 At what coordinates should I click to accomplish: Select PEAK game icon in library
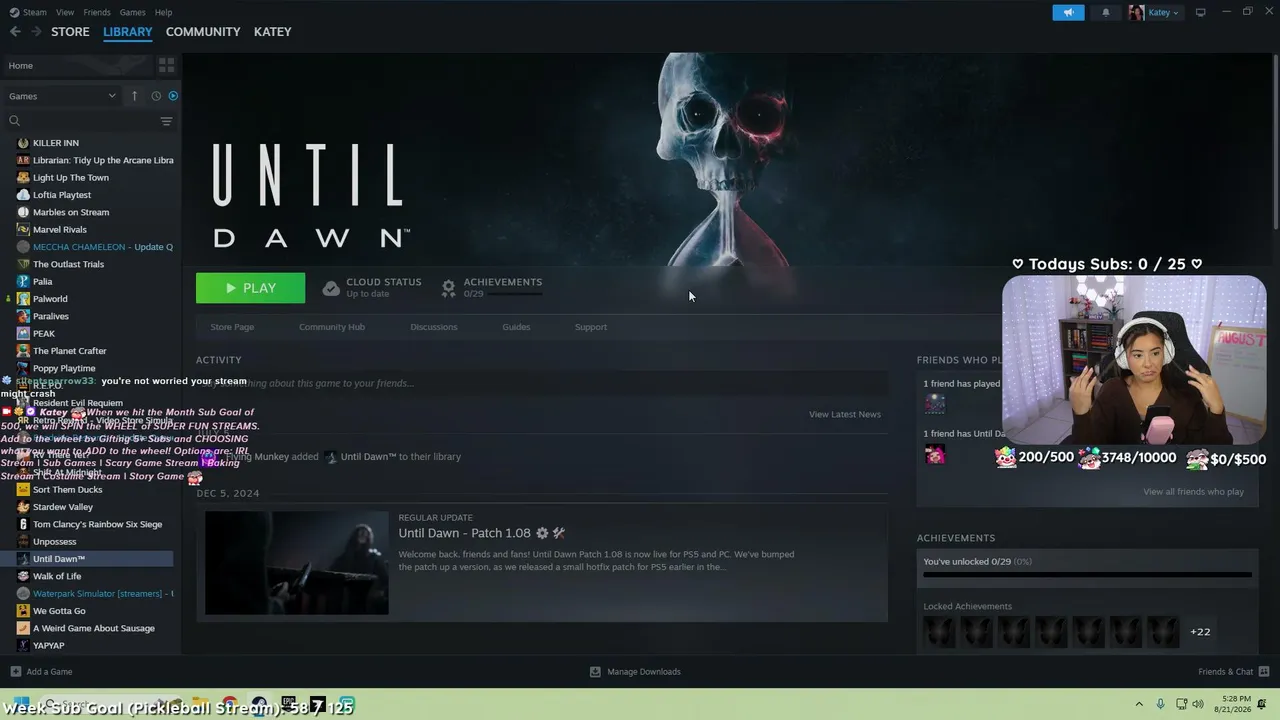tap(23, 334)
